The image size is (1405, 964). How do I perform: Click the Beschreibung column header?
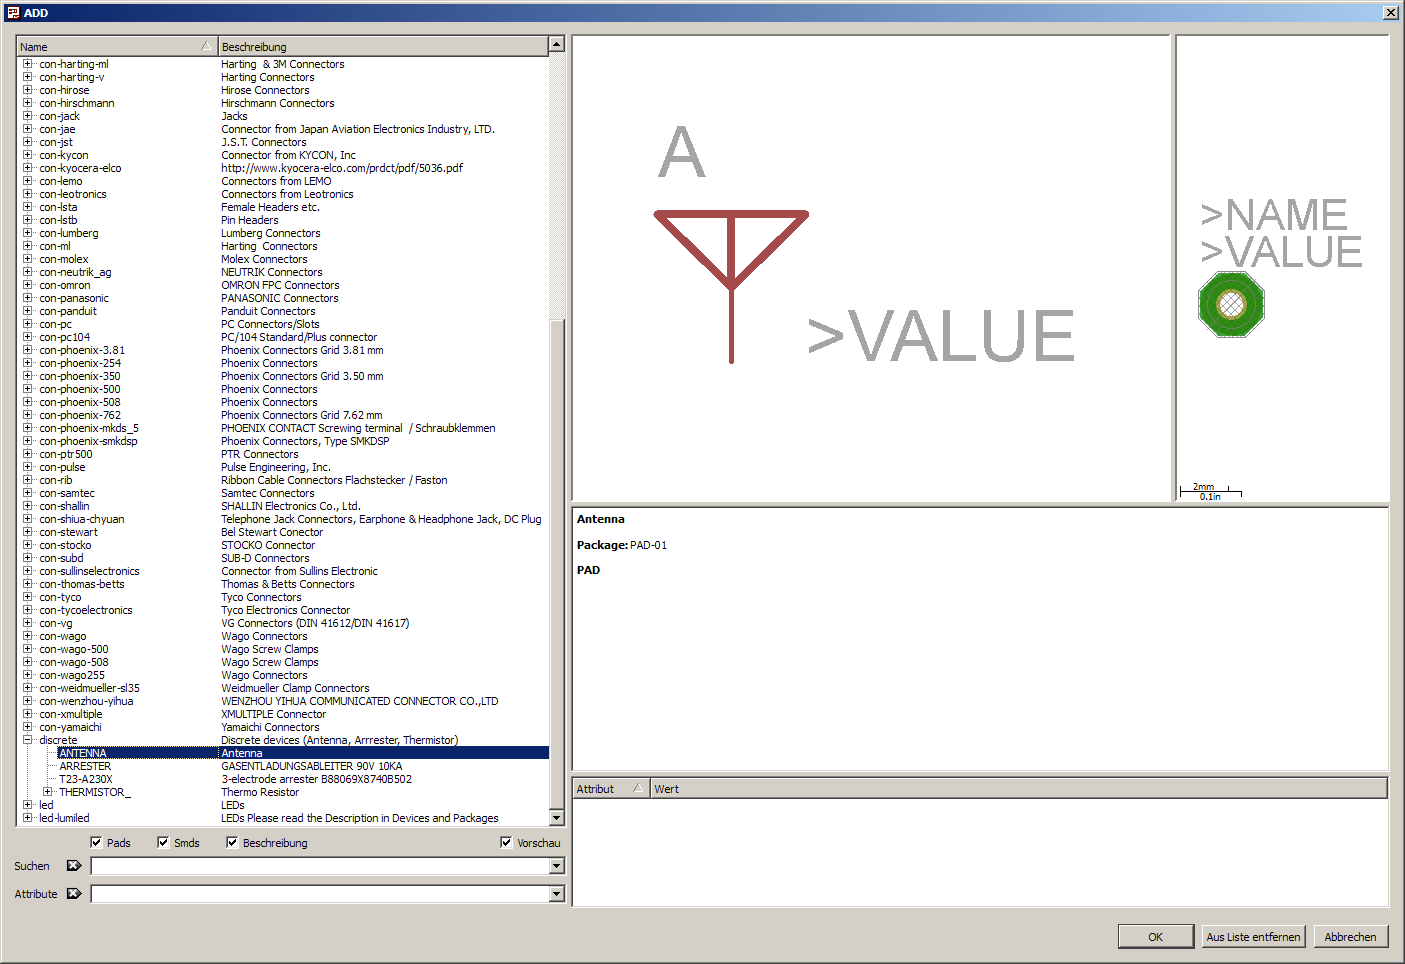(x=383, y=47)
